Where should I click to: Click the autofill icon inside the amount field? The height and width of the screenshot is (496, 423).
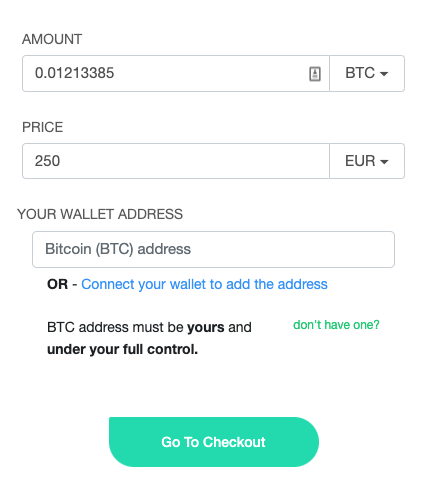click(315, 74)
